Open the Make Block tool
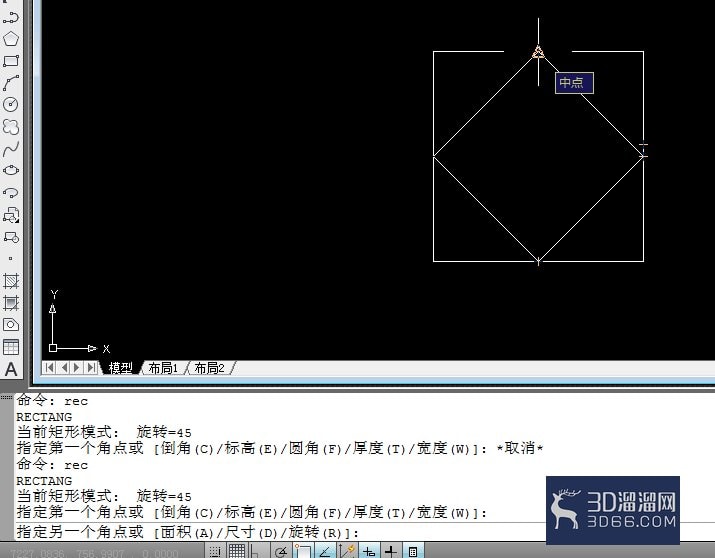Viewport: 715px width, 558px height. click(x=11, y=237)
